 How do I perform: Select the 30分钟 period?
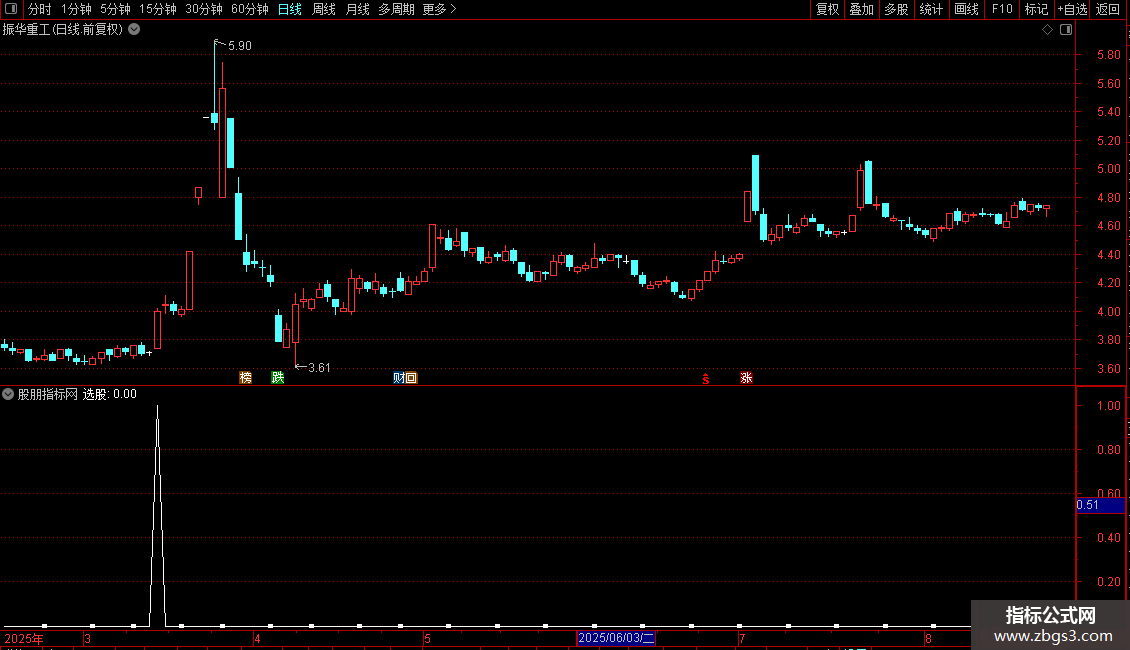(204, 9)
